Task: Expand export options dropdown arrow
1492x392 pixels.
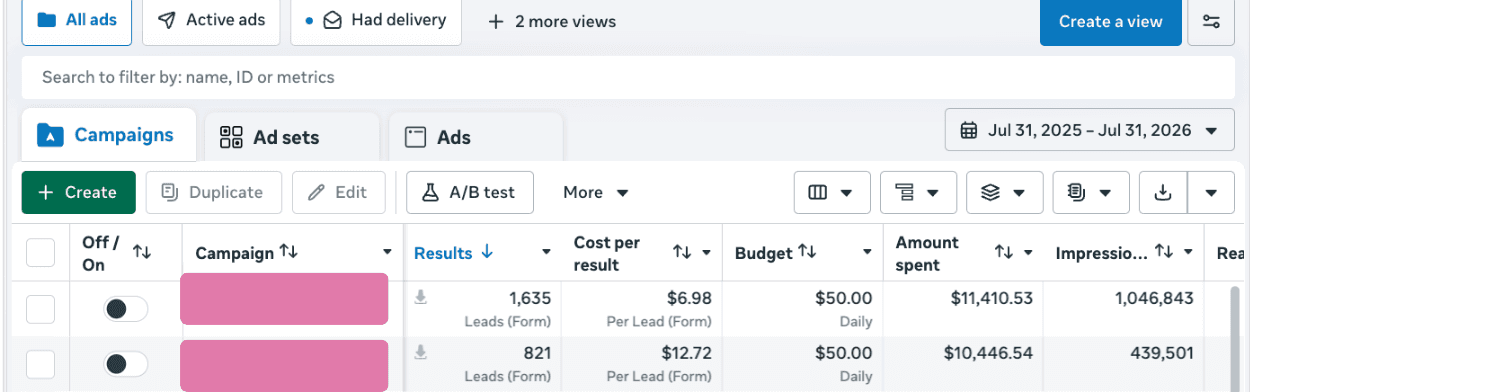Action: pos(1211,193)
